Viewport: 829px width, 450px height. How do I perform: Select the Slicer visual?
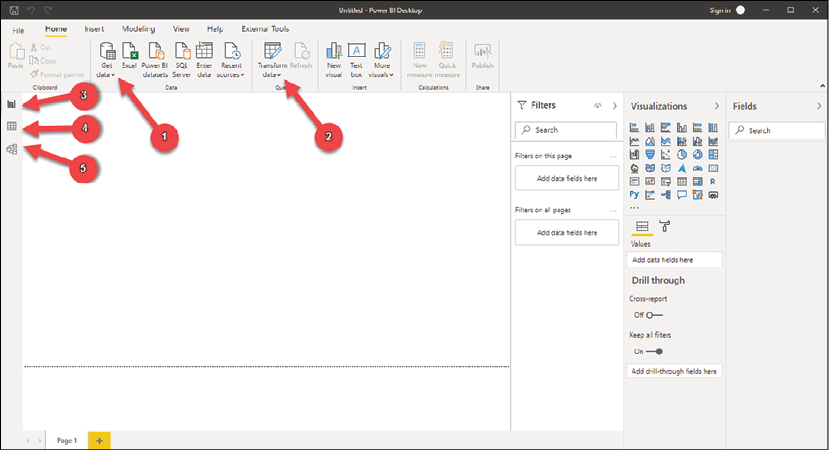coord(666,181)
